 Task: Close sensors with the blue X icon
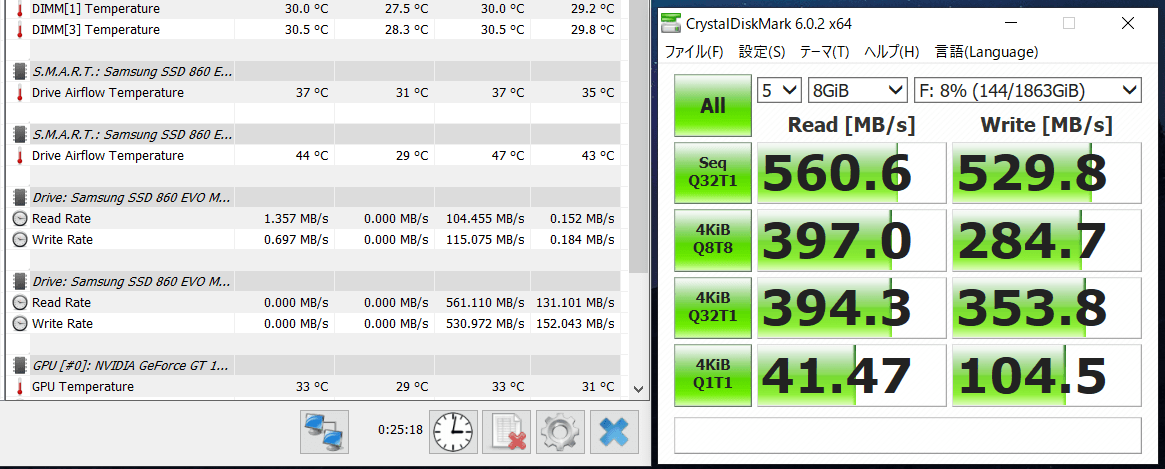click(x=614, y=431)
